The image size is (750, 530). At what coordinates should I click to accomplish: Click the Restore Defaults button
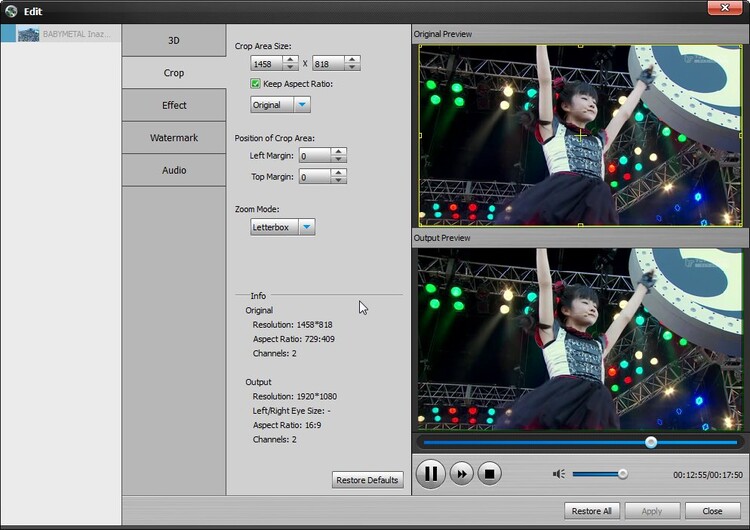pyautogui.click(x=367, y=480)
